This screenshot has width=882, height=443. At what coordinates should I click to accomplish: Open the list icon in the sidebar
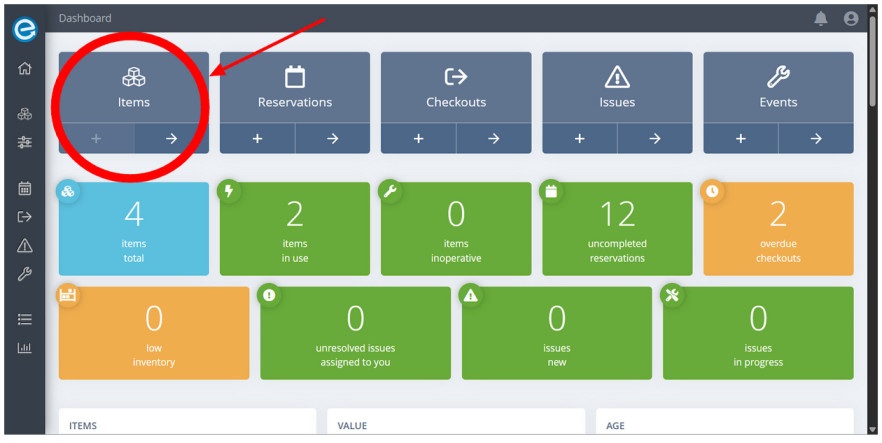point(24,319)
